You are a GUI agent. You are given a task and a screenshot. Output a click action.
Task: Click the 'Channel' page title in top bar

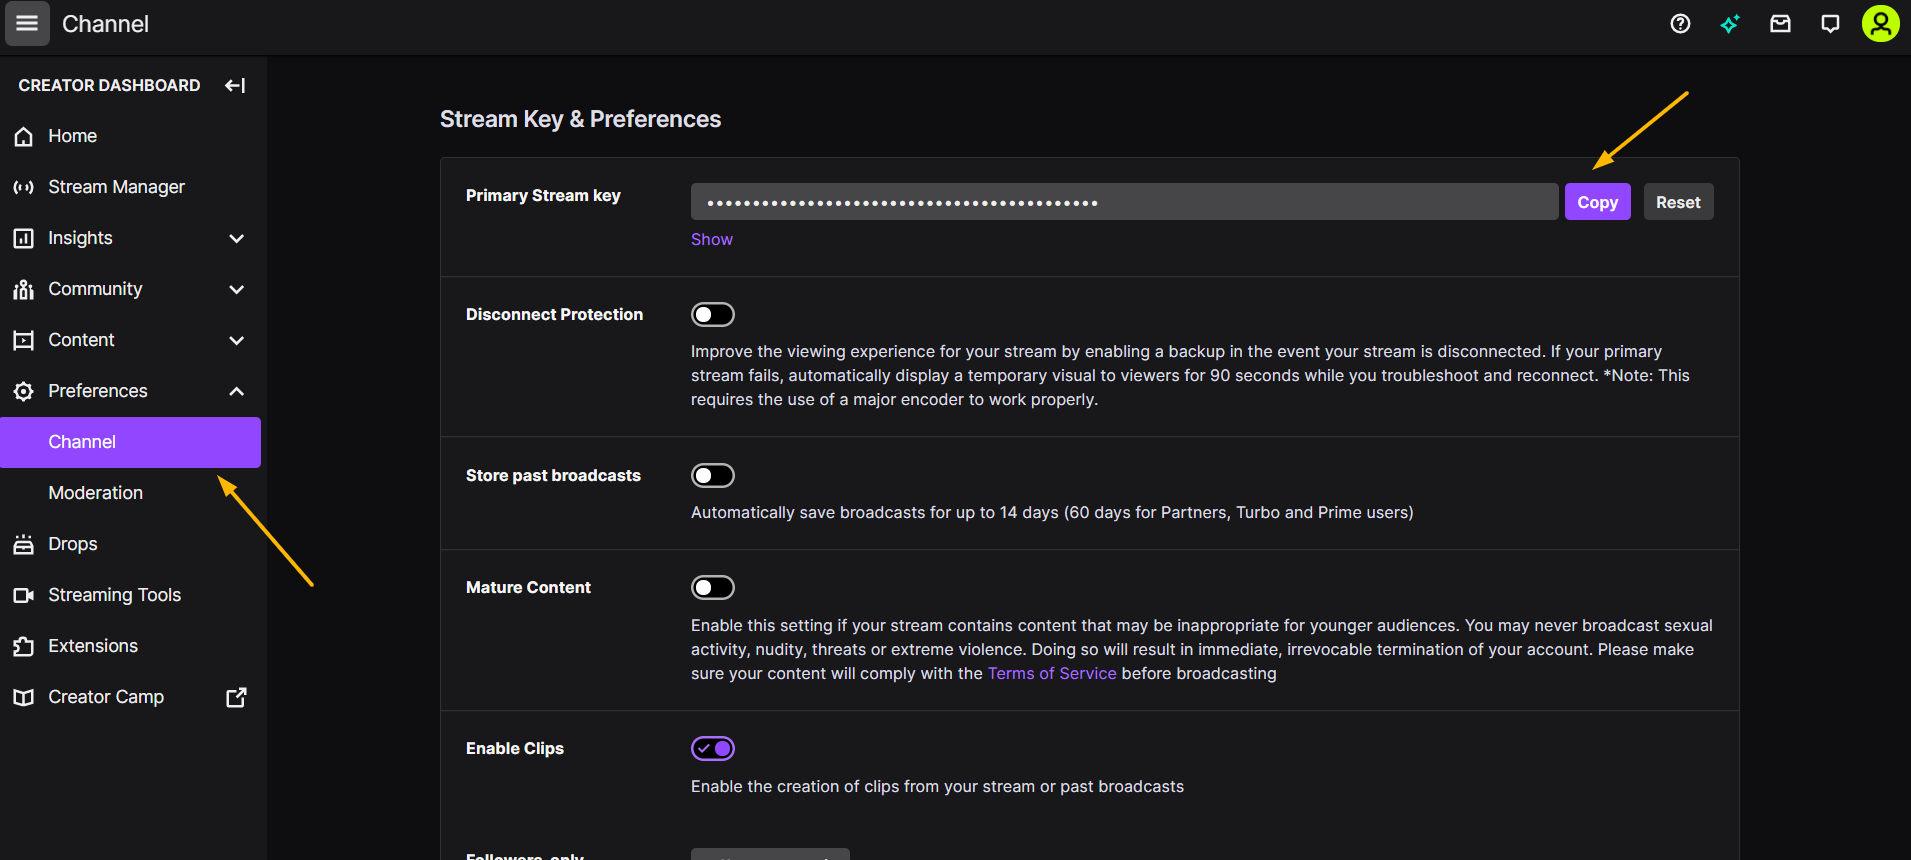105,23
